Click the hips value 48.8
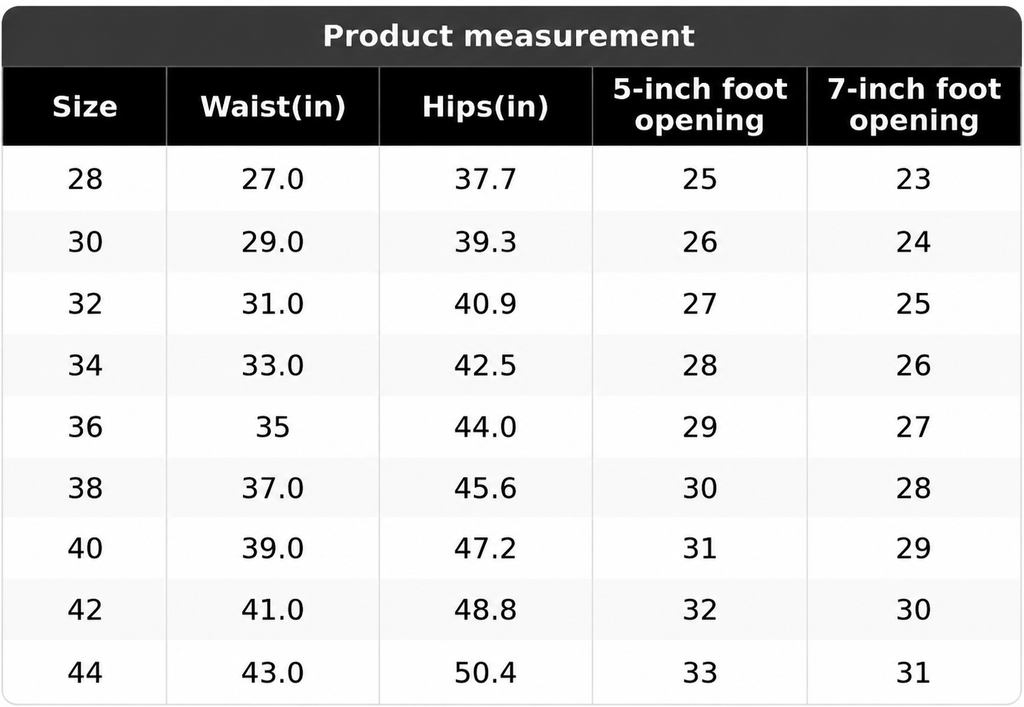Image resolution: width=1024 pixels, height=707 pixels. (485, 610)
